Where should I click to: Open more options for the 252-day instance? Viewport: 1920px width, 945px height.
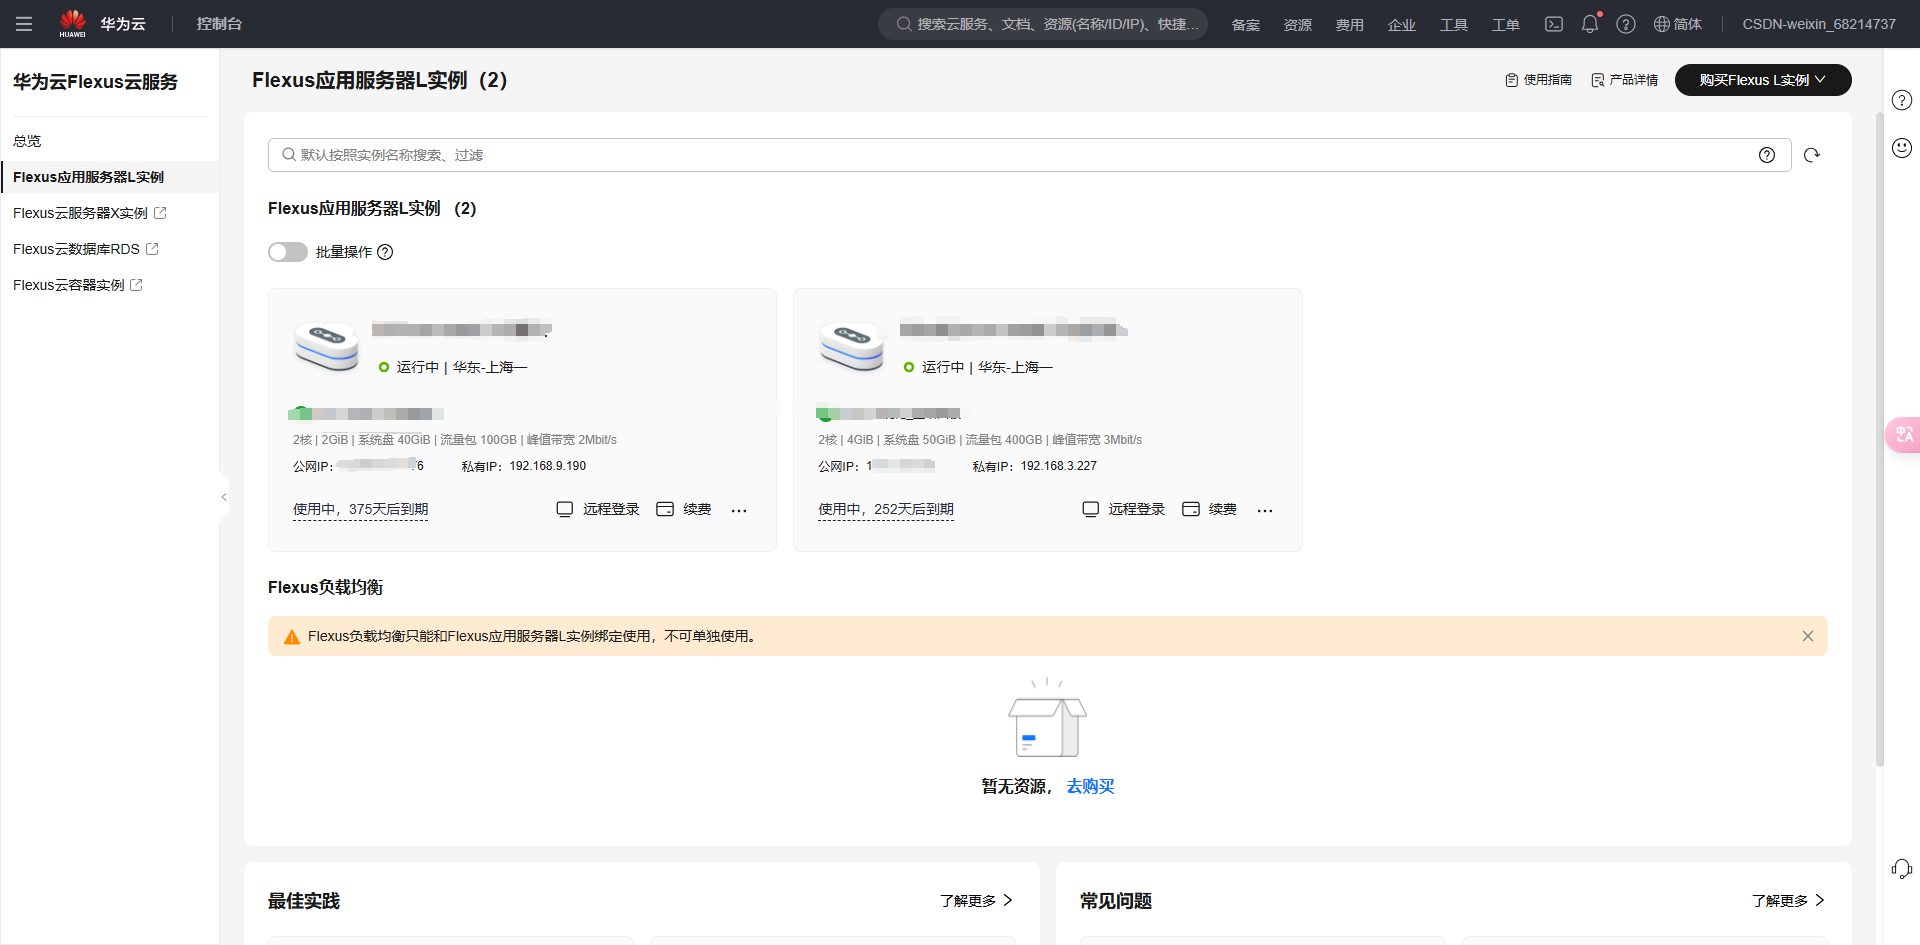[x=1265, y=510]
